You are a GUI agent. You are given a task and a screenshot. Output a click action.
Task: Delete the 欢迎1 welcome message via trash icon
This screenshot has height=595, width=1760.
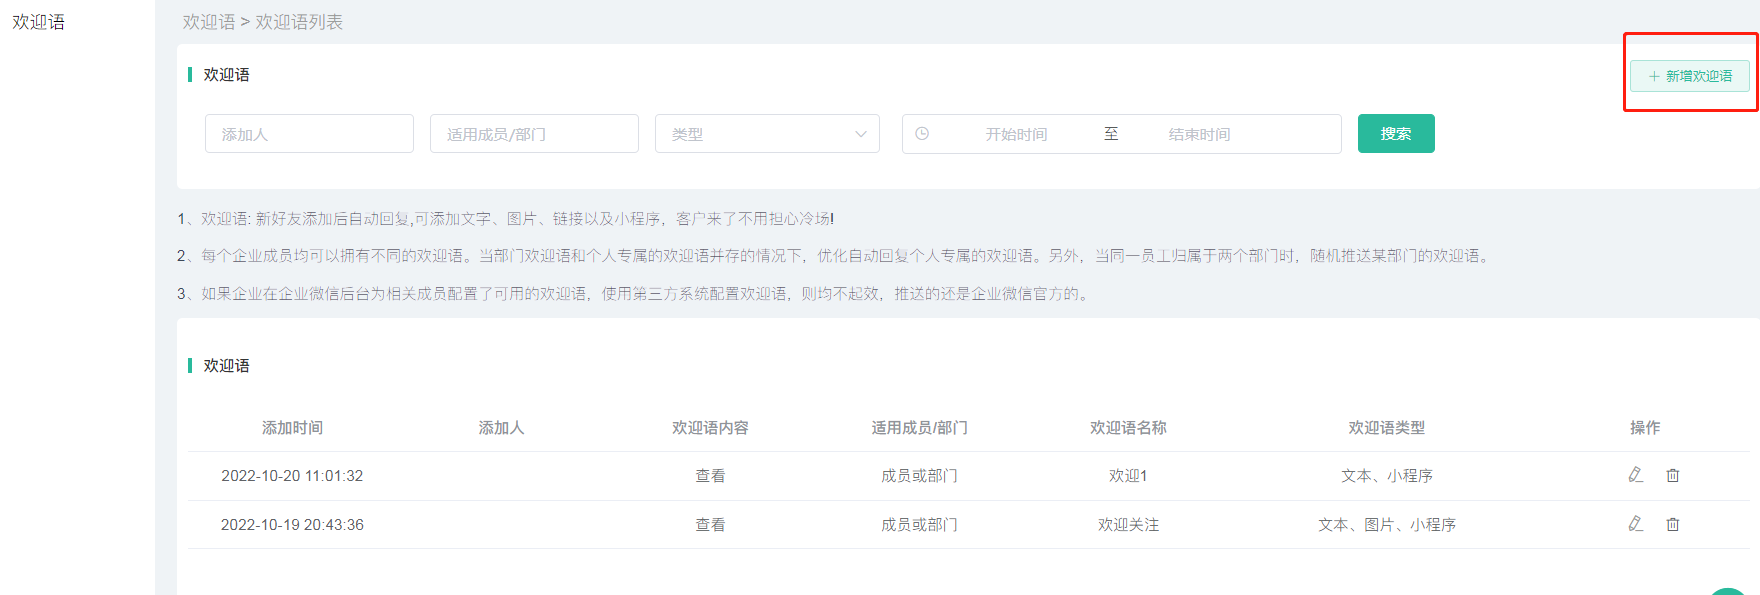(1672, 475)
